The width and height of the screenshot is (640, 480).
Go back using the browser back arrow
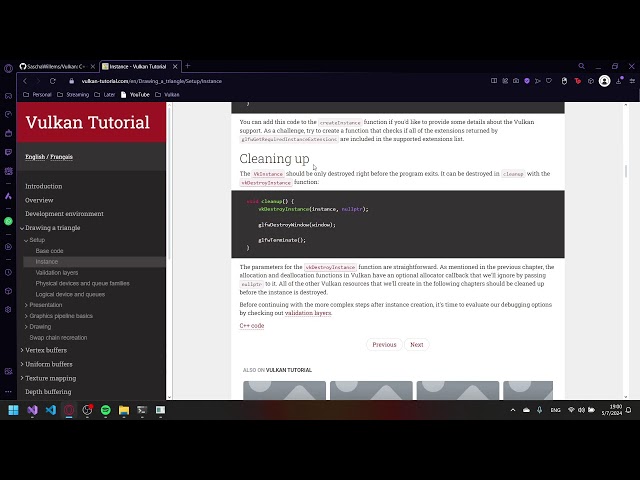click(x=25, y=81)
